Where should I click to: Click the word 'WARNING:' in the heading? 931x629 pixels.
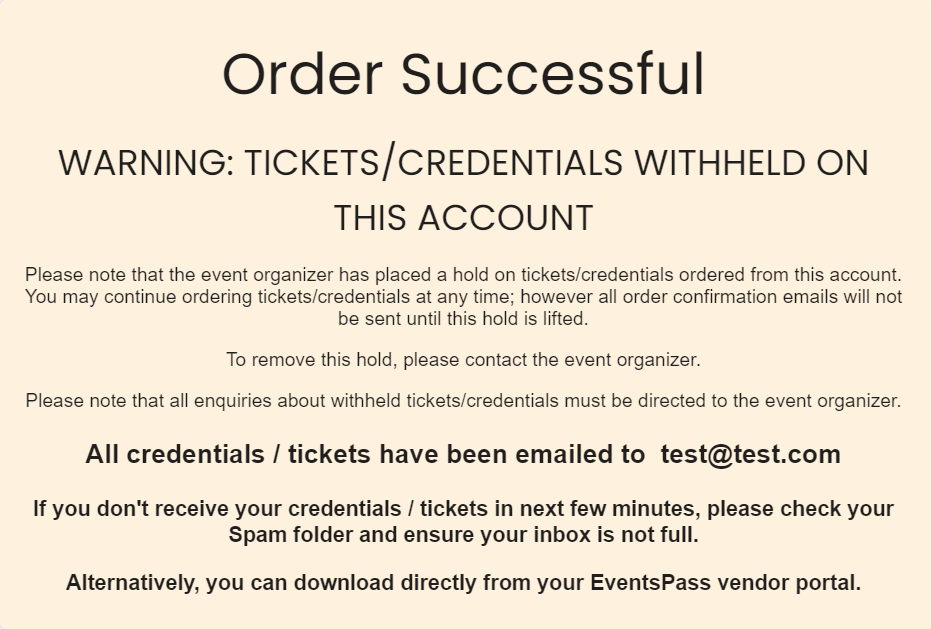147,163
